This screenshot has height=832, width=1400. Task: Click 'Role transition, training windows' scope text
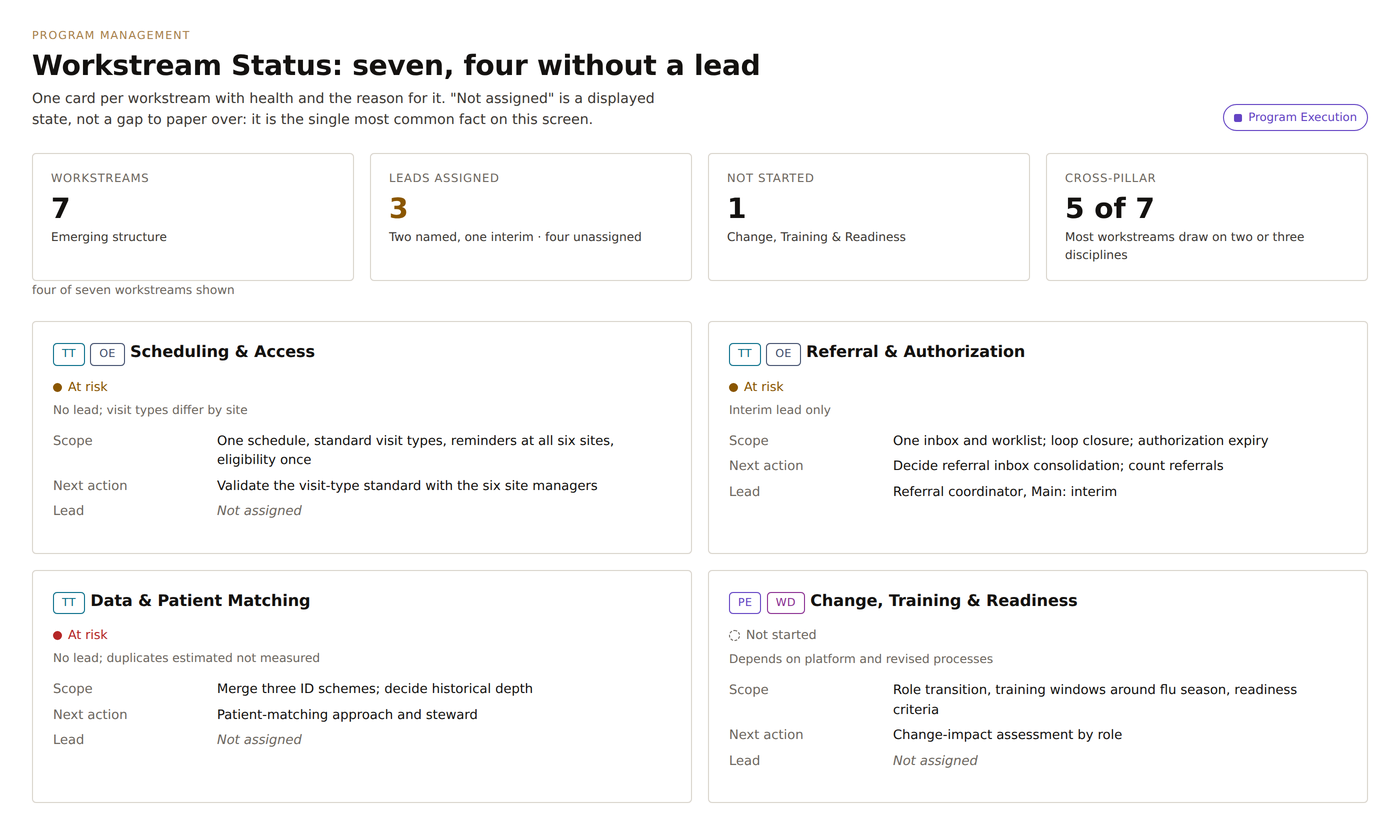[1095, 700]
